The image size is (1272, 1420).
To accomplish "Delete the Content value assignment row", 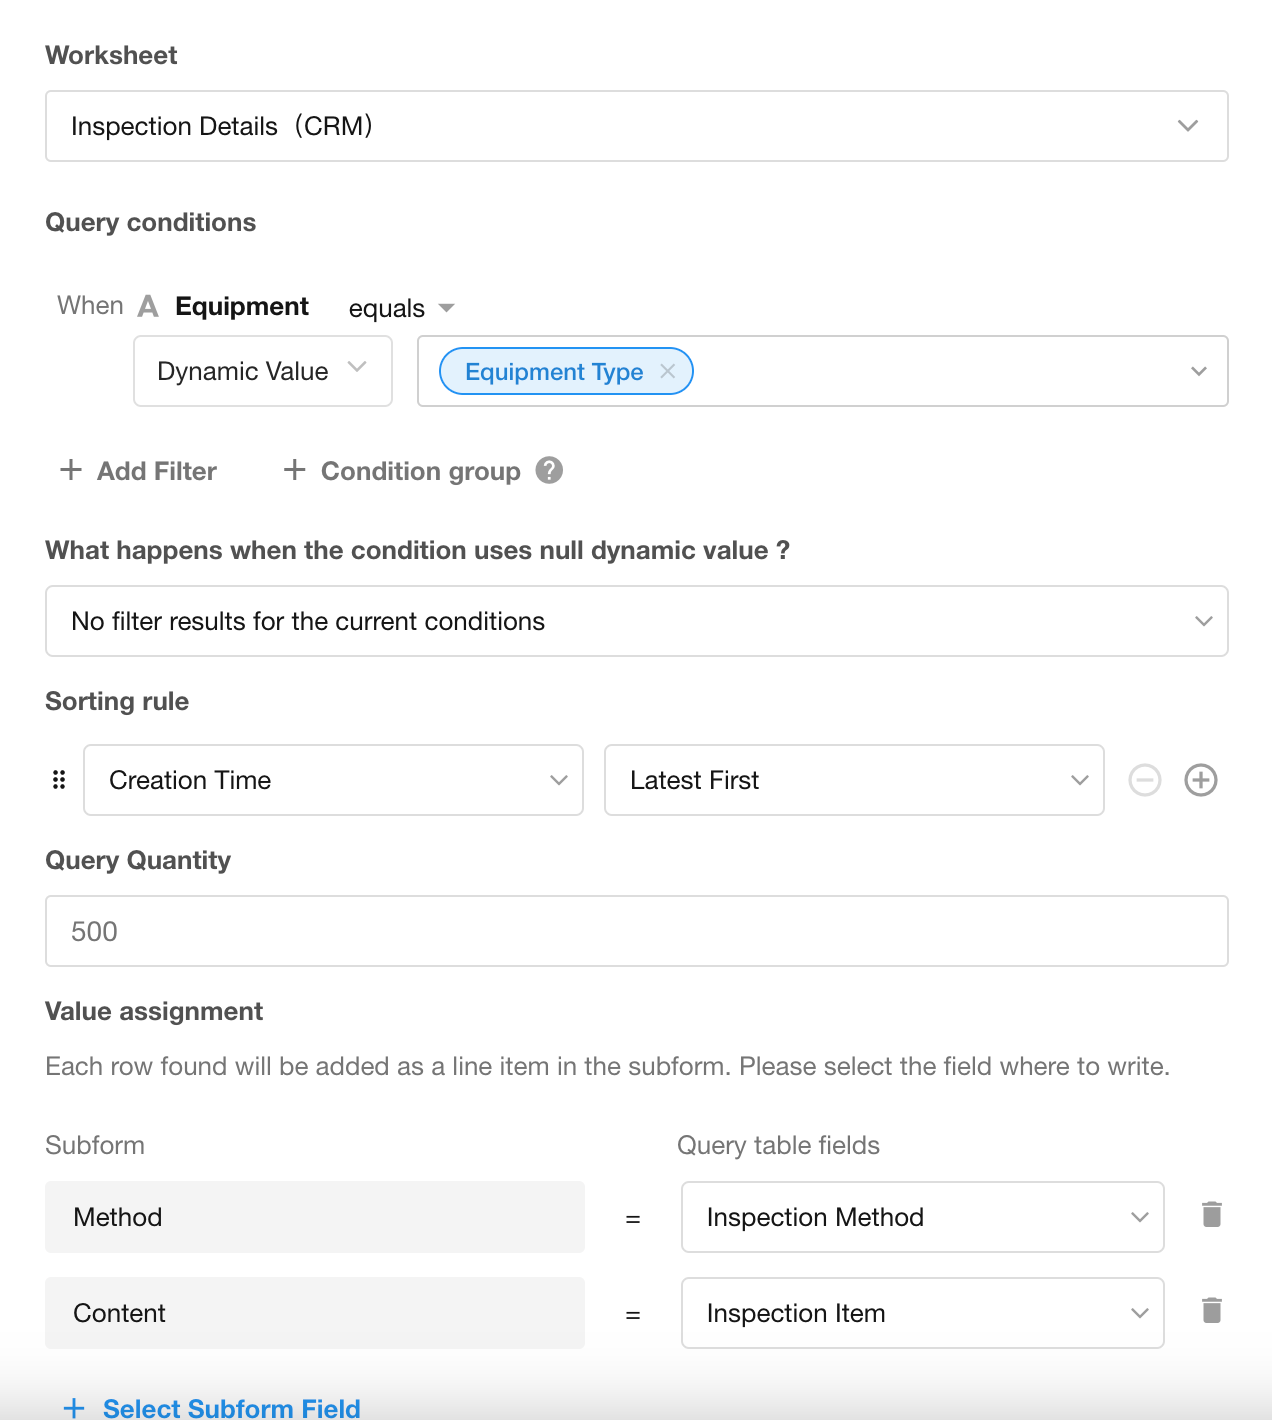I will 1211,1311.
